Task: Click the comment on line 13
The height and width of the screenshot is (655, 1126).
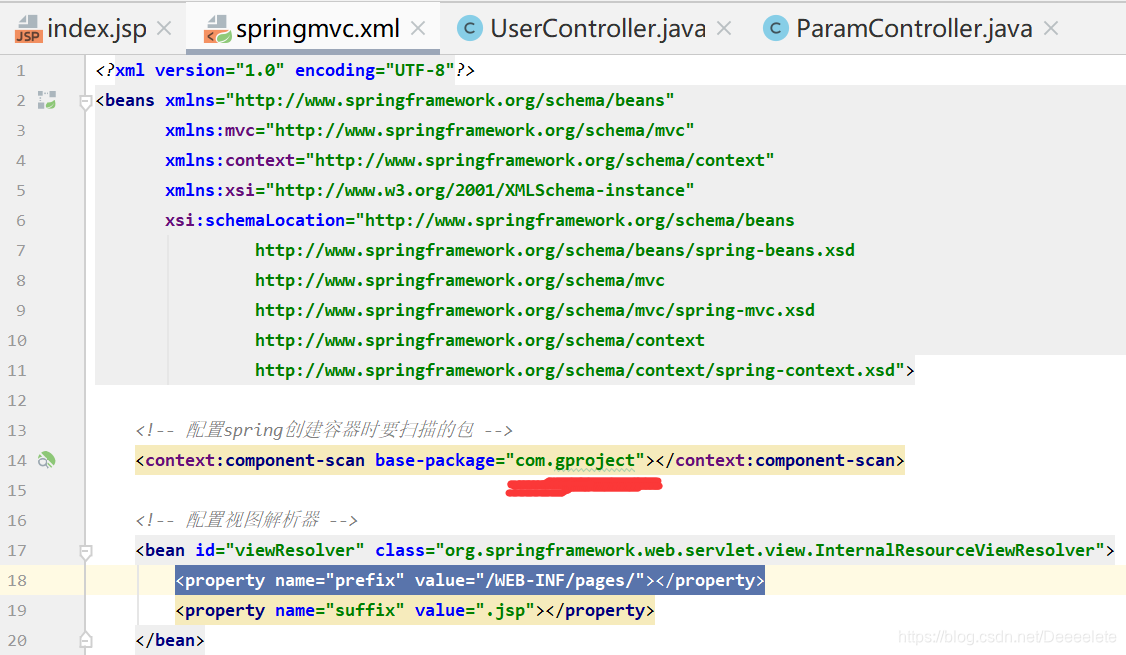Action: pos(324,430)
